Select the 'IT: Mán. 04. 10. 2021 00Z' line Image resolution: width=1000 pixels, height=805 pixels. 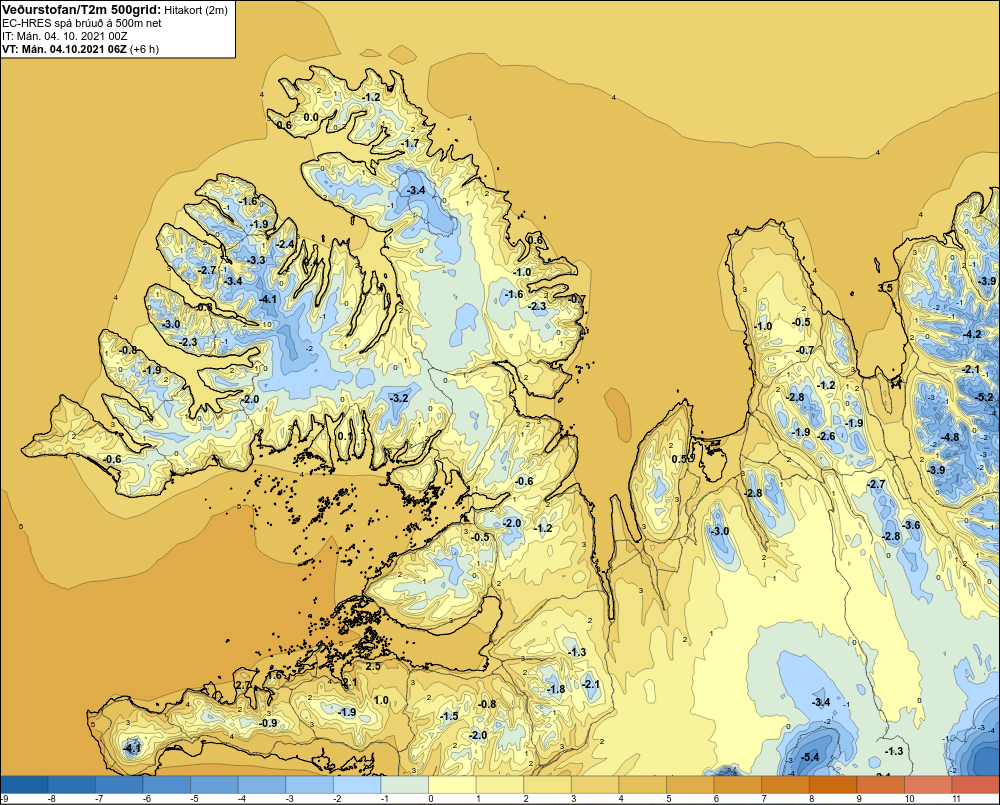[64, 36]
